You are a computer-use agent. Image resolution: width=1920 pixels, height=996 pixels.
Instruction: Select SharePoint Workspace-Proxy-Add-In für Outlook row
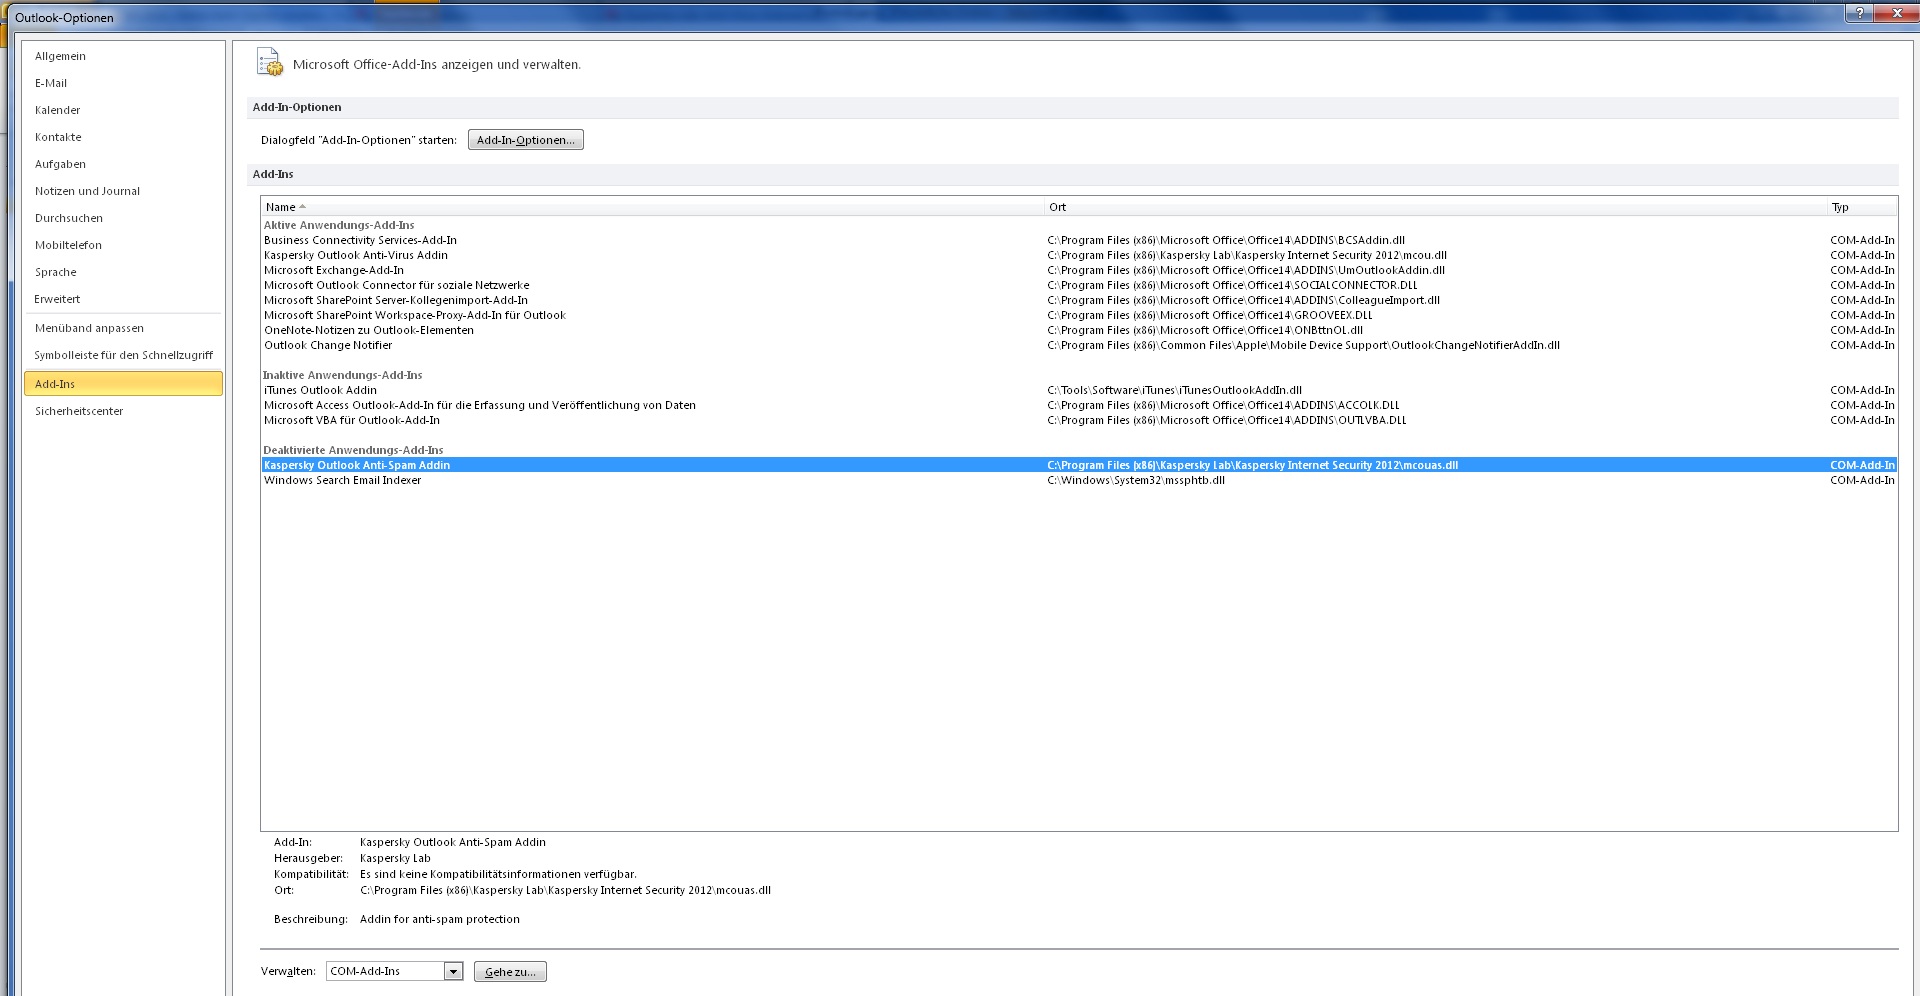(x=1079, y=315)
